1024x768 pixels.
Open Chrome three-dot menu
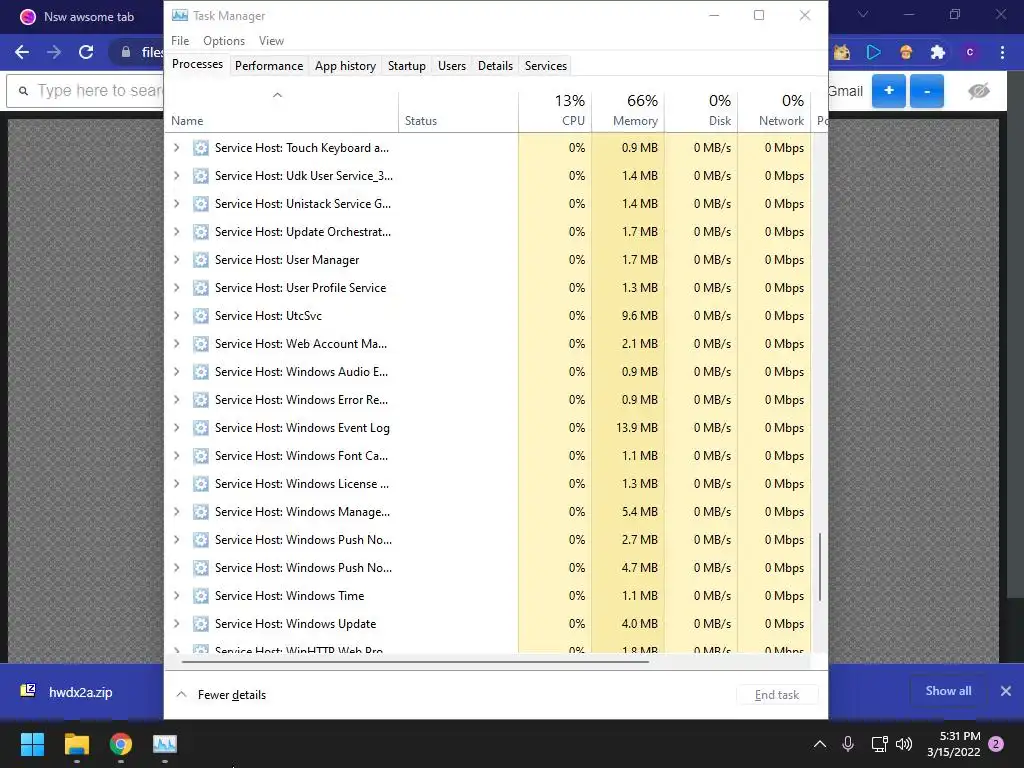pos(1002,52)
